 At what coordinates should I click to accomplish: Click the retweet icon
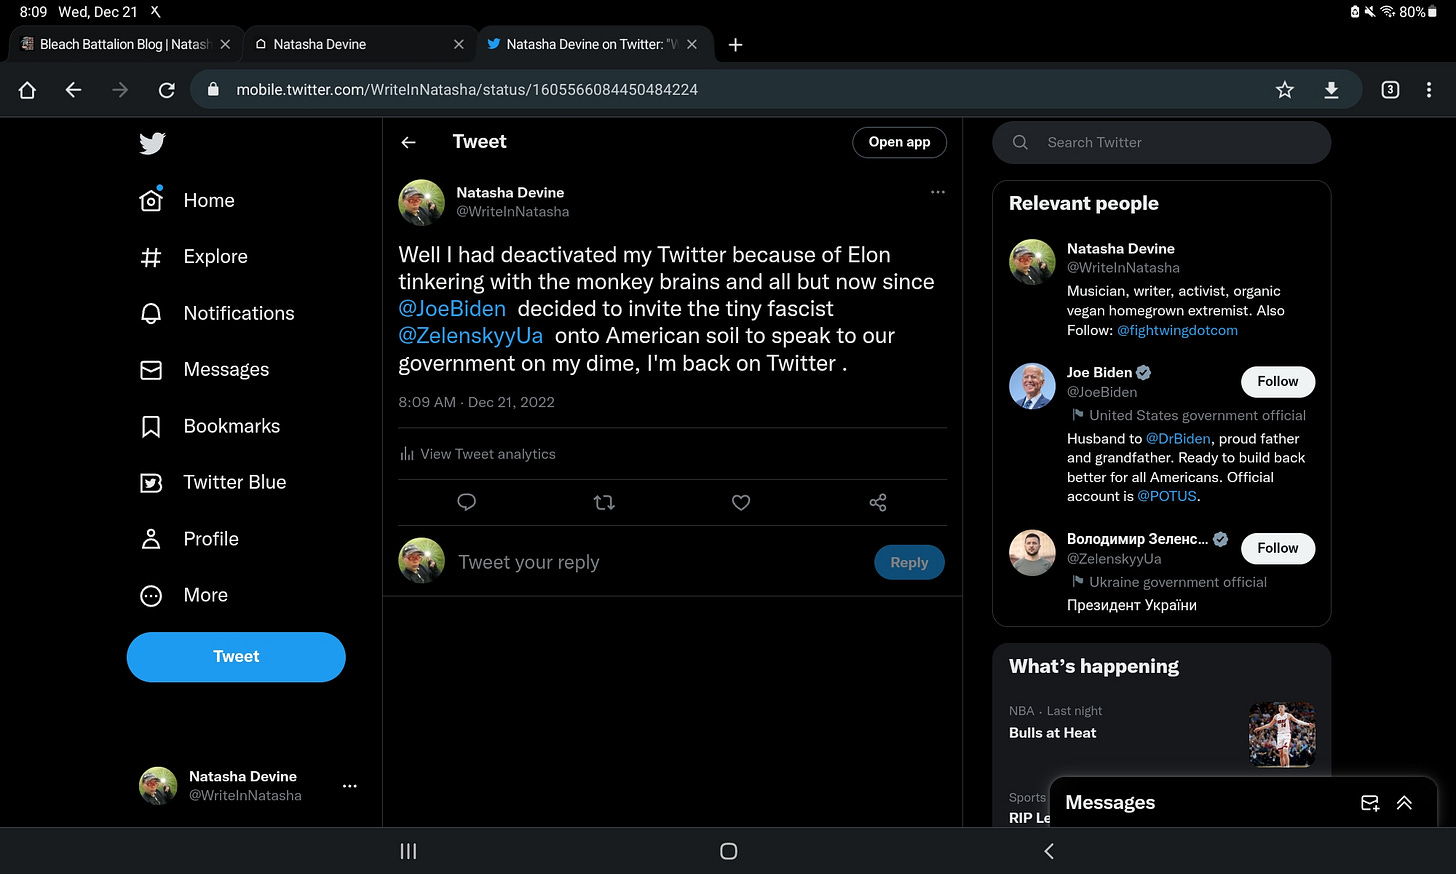click(604, 502)
